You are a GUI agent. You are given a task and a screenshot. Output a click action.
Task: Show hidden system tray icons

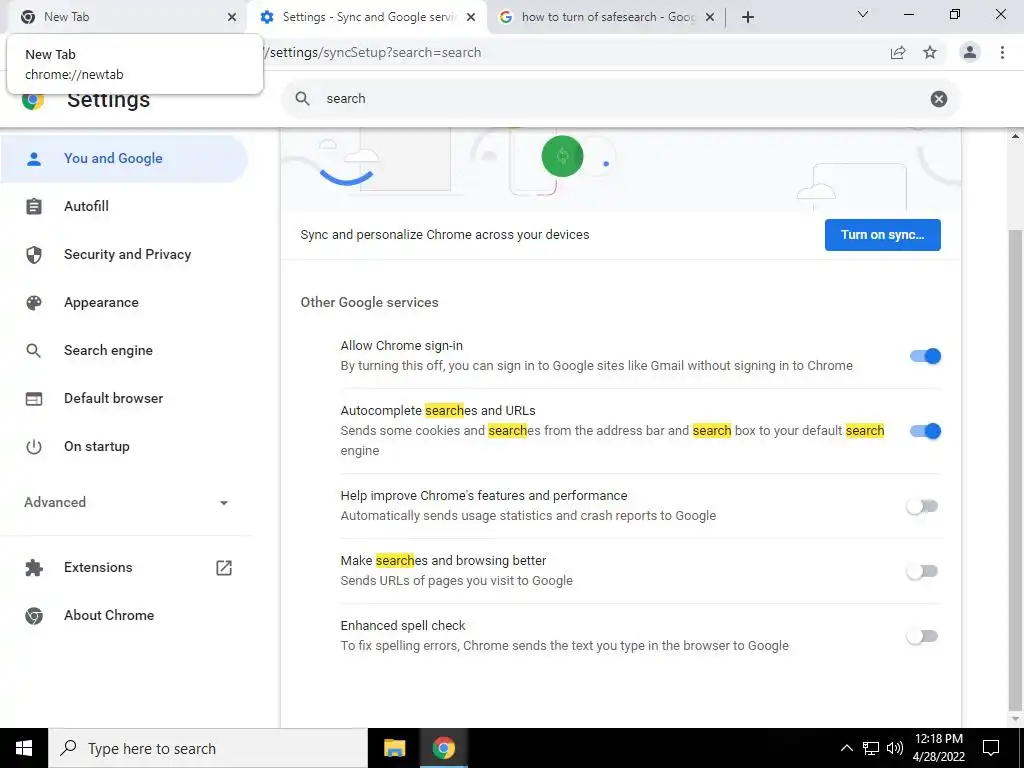(x=846, y=748)
